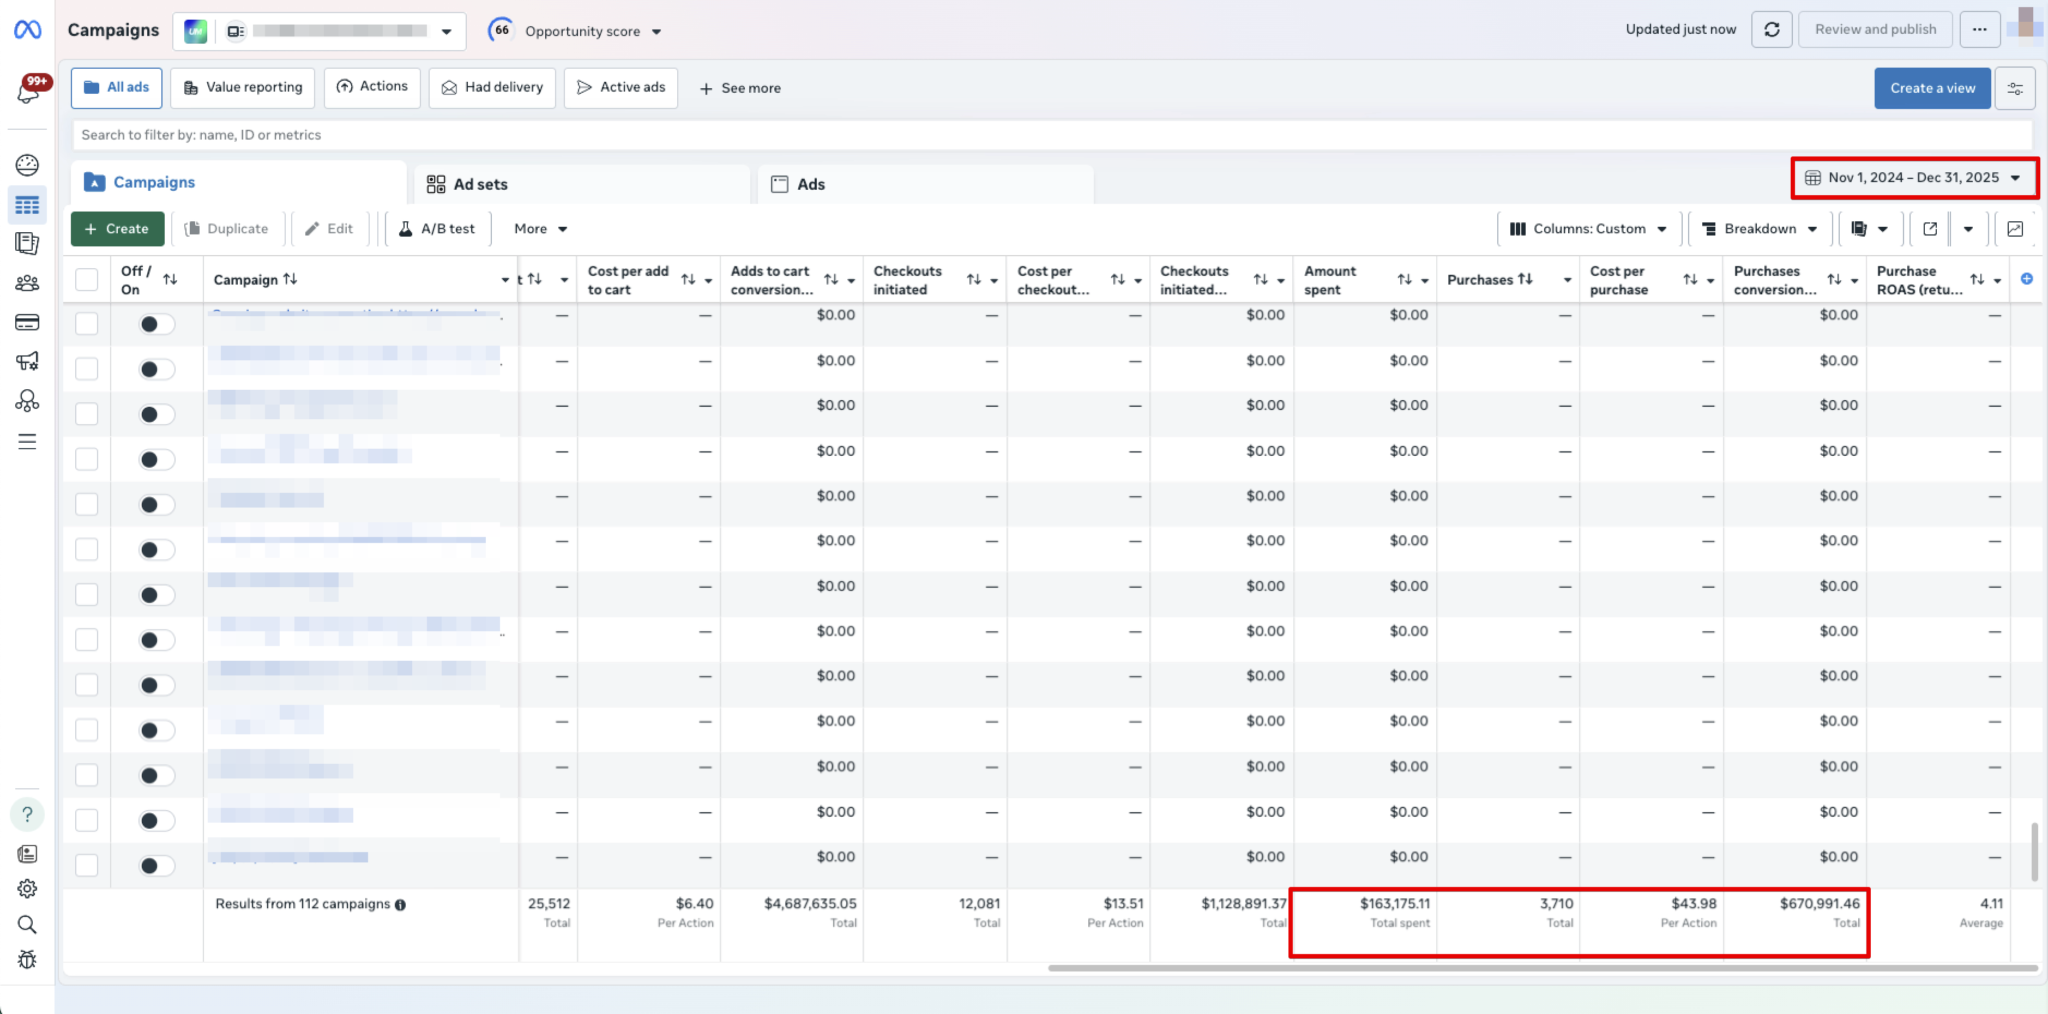Open the view settings sliders icon
This screenshot has width=2048, height=1014.
pyautogui.click(x=2015, y=89)
